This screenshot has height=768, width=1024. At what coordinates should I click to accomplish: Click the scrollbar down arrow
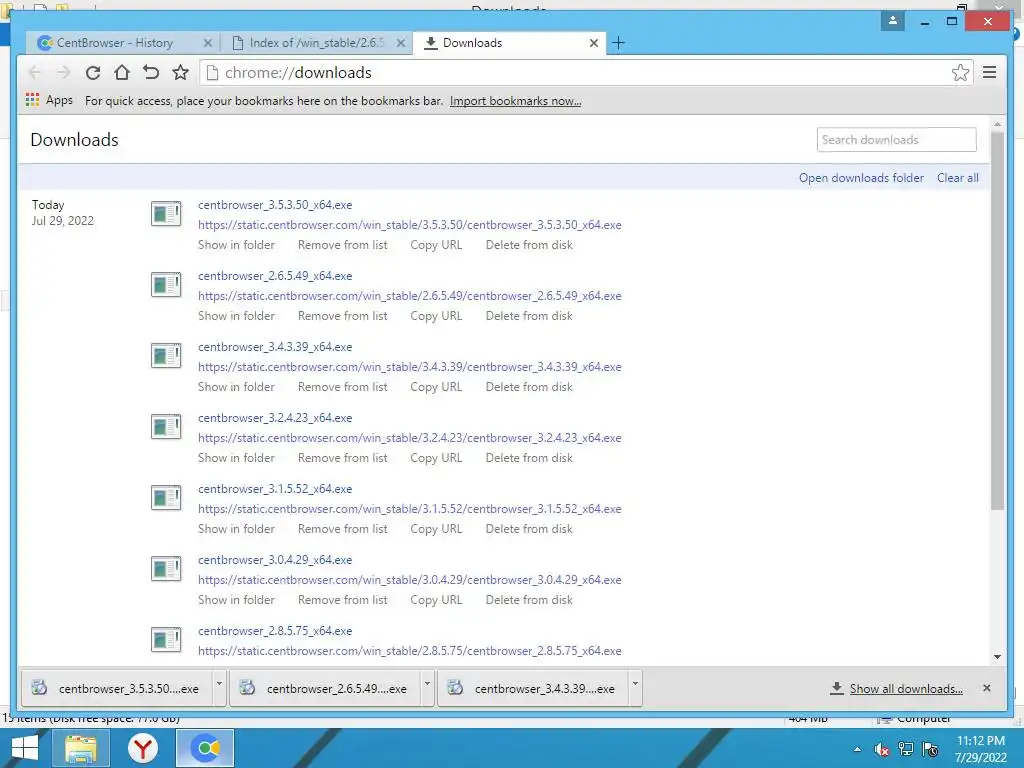click(x=997, y=657)
